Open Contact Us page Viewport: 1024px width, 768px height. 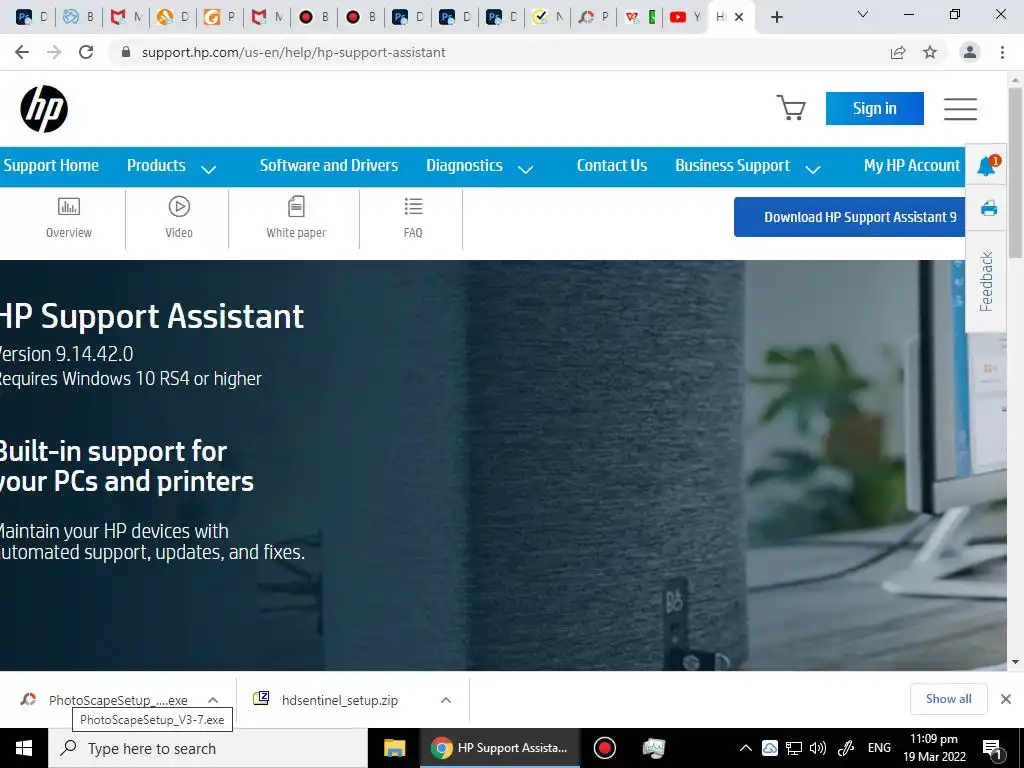(612, 165)
